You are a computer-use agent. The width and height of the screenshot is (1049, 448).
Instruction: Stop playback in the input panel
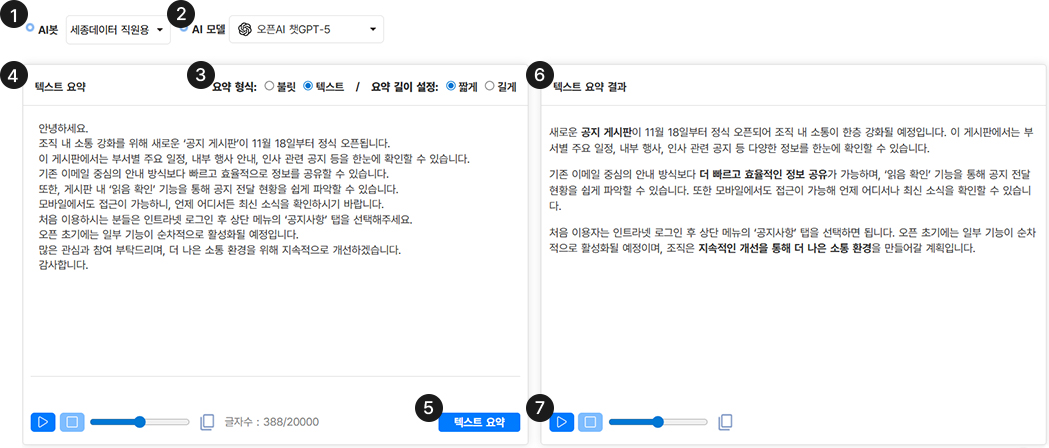click(72, 422)
